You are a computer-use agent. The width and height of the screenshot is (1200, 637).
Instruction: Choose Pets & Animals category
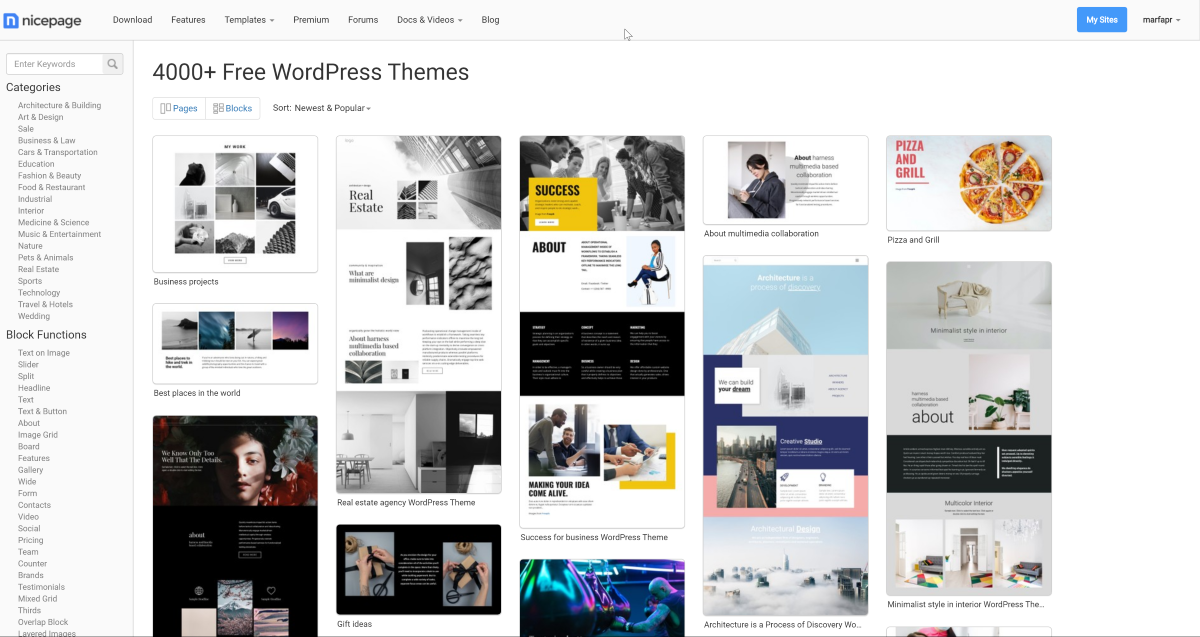click(x=45, y=257)
